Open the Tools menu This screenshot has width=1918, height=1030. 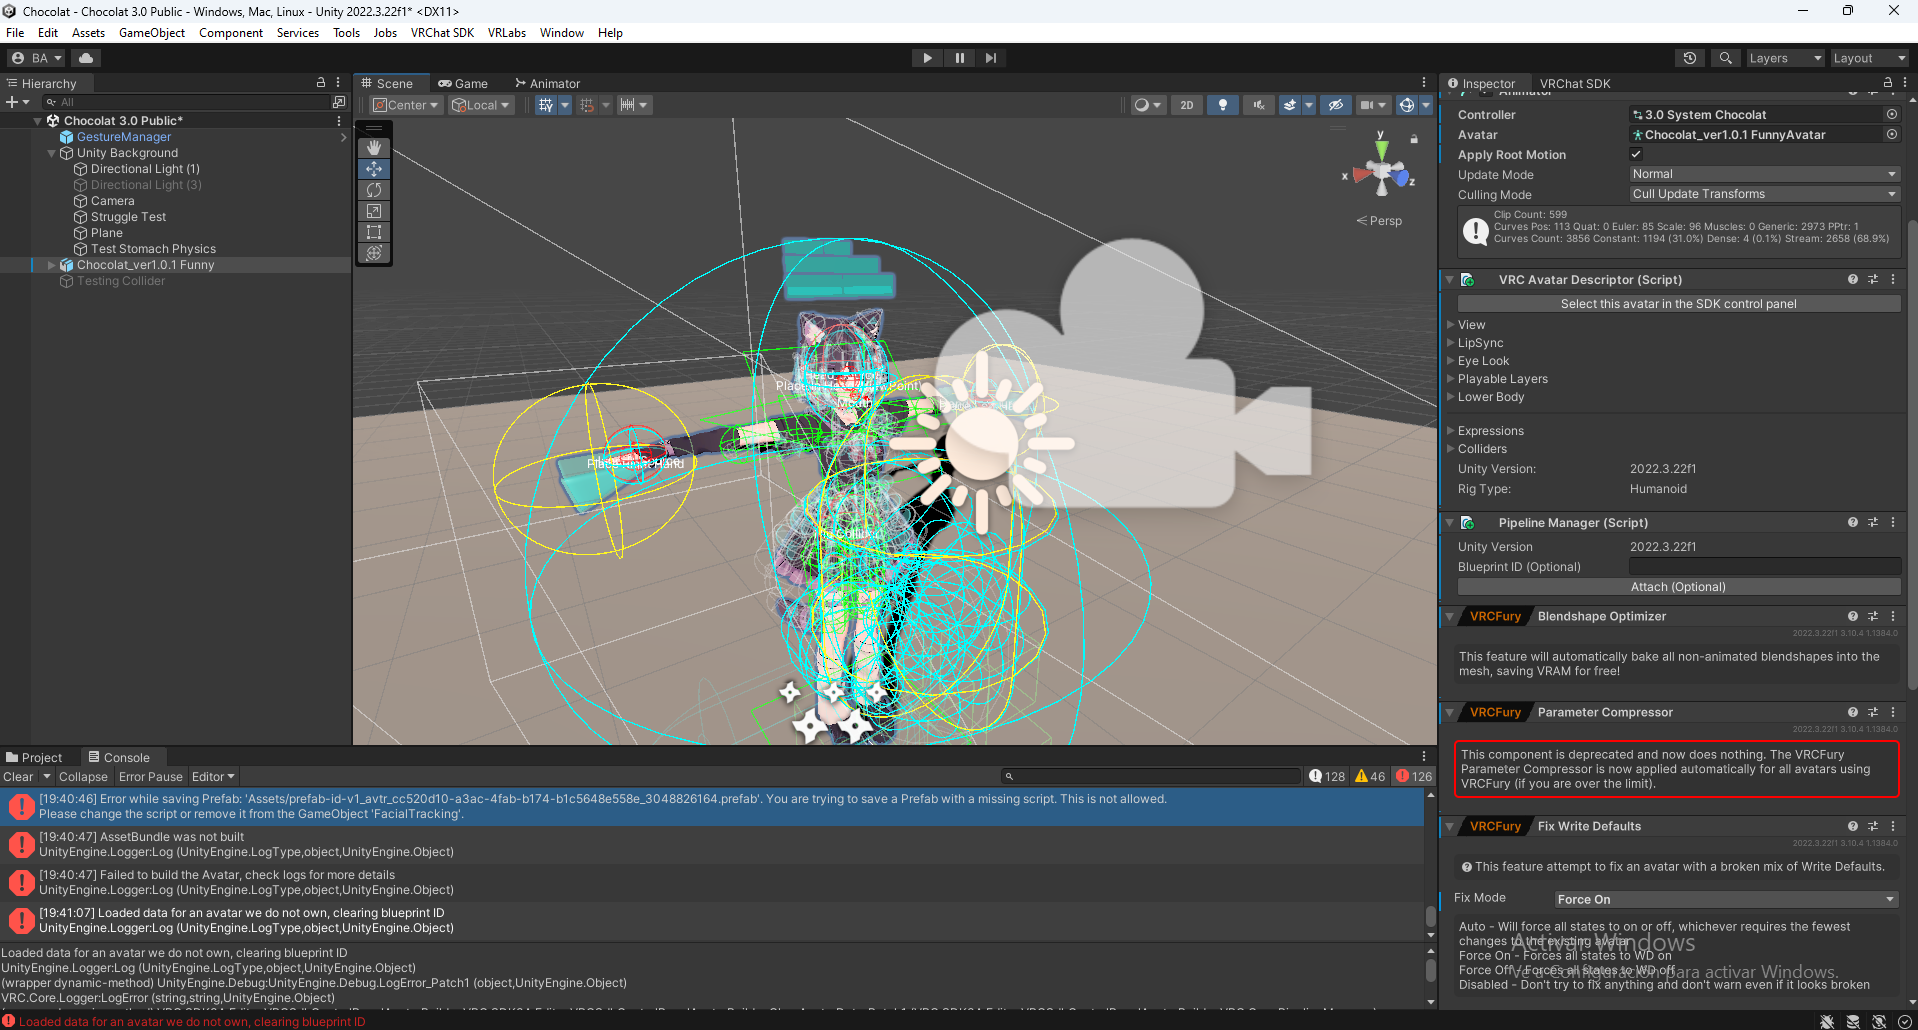346,33
